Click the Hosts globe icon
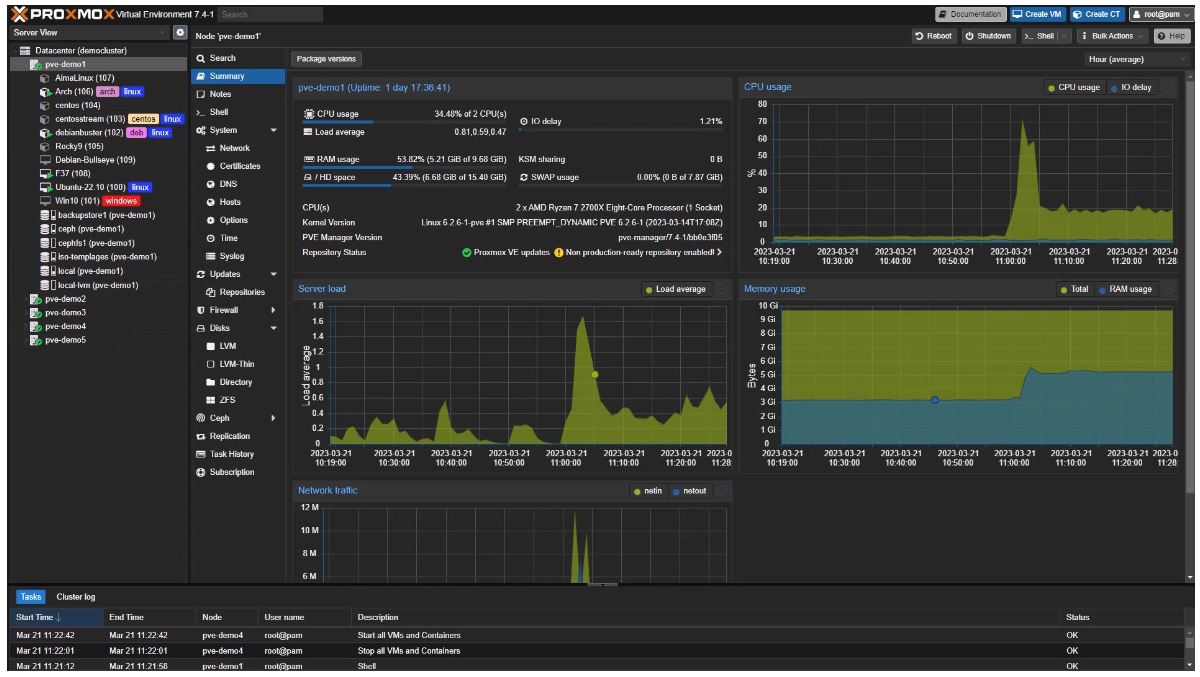This screenshot has height=677, width=1200. tap(211, 202)
